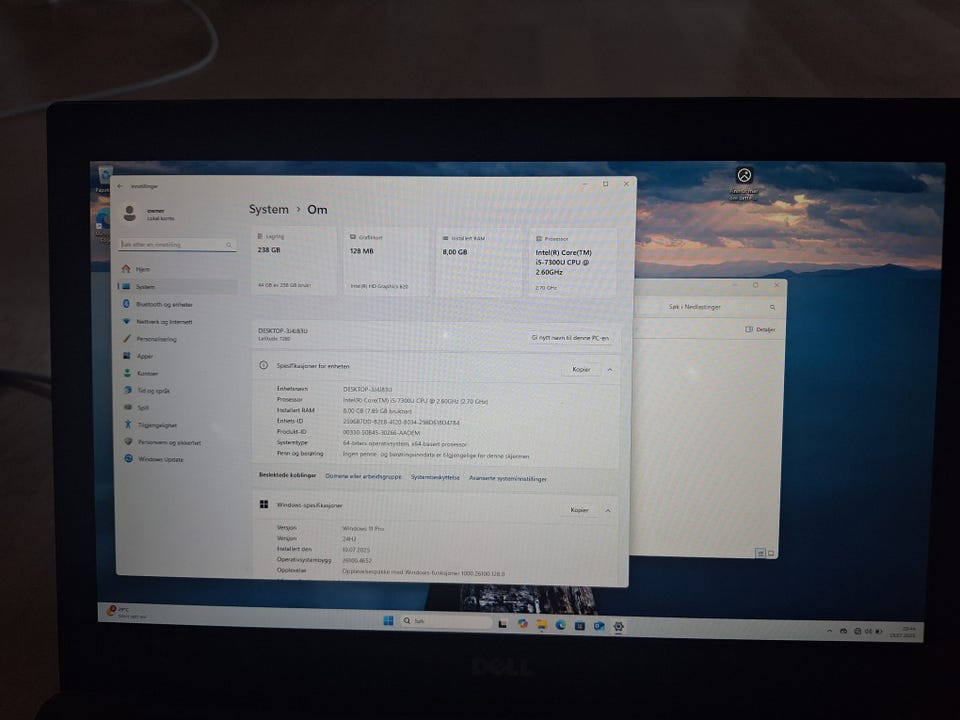
Task: Show hidden tray icons with the chevron
Action: pos(829,631)
